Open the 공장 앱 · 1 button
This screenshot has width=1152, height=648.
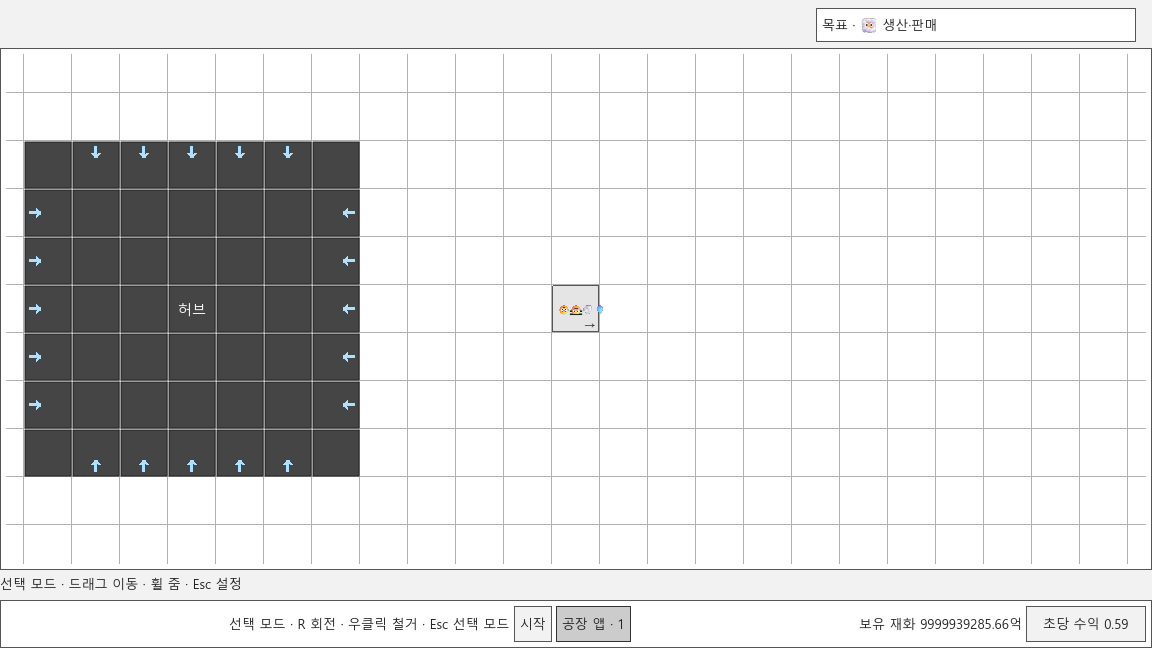593,624
